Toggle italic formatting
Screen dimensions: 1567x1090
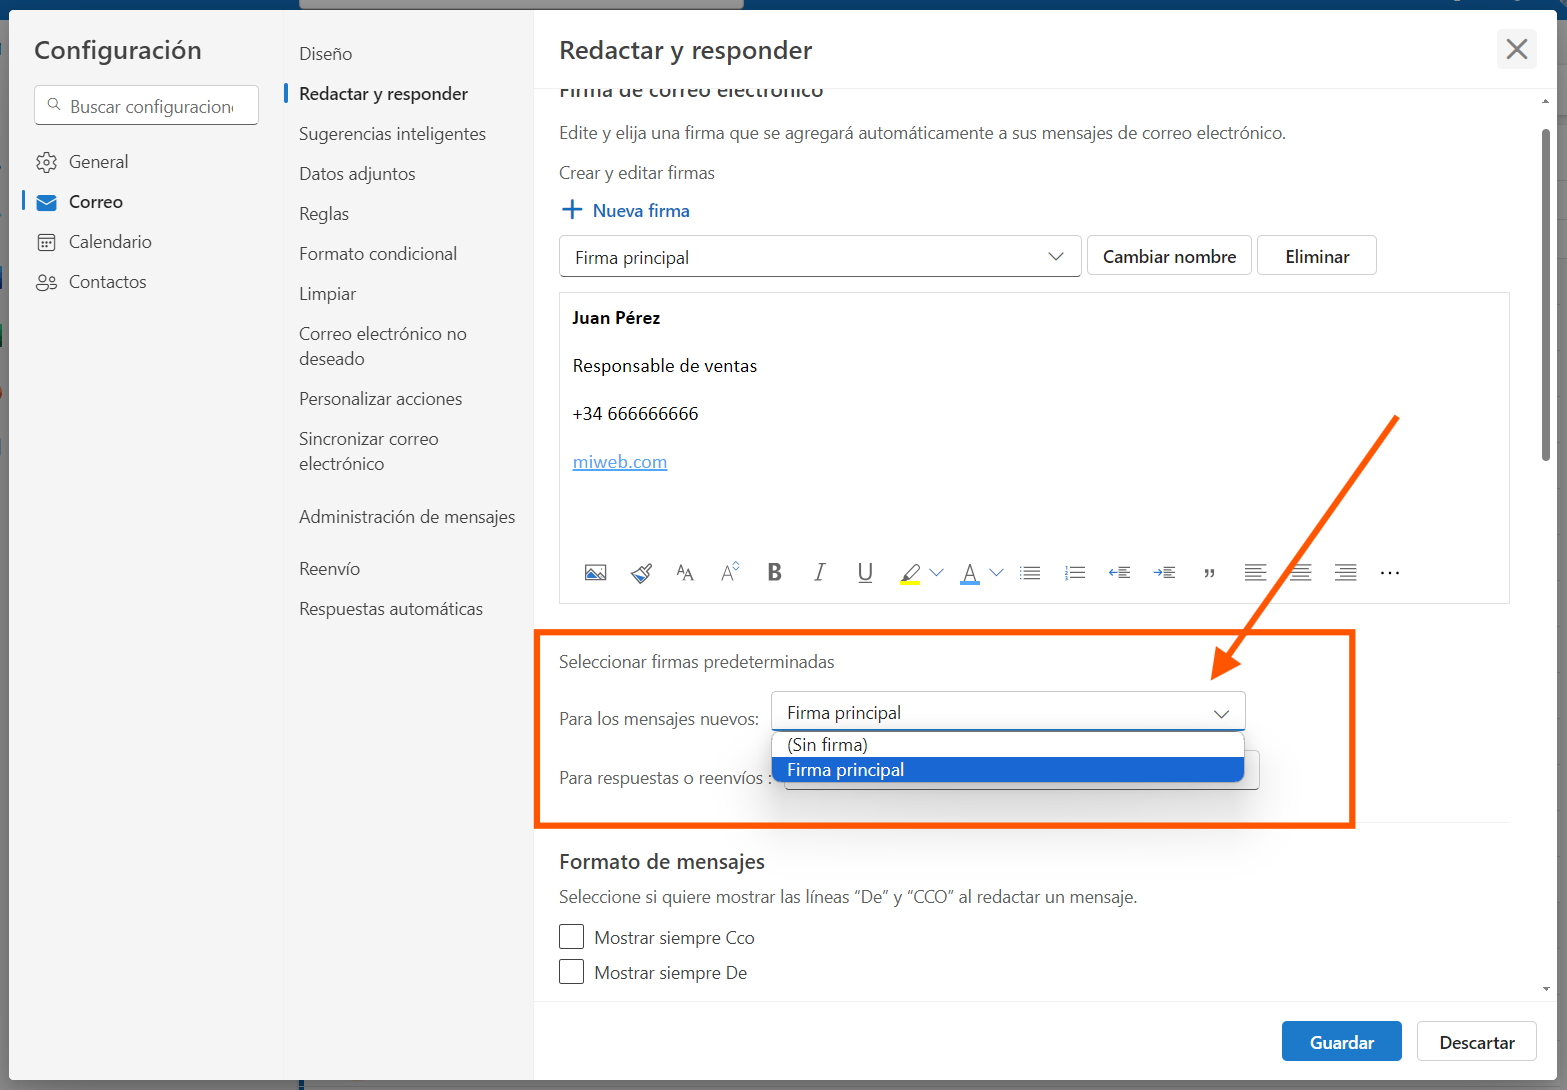point(820,572)
